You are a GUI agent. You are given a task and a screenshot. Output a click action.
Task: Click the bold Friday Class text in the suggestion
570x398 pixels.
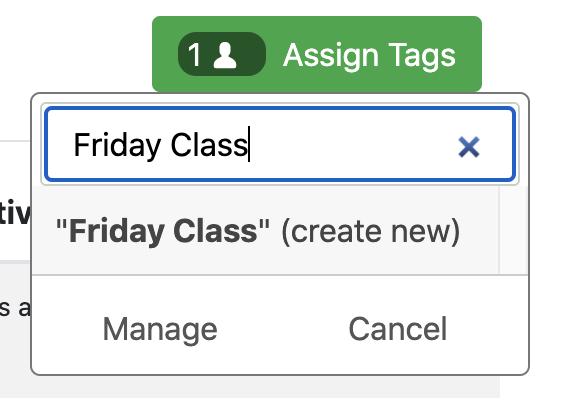point(163,231)
